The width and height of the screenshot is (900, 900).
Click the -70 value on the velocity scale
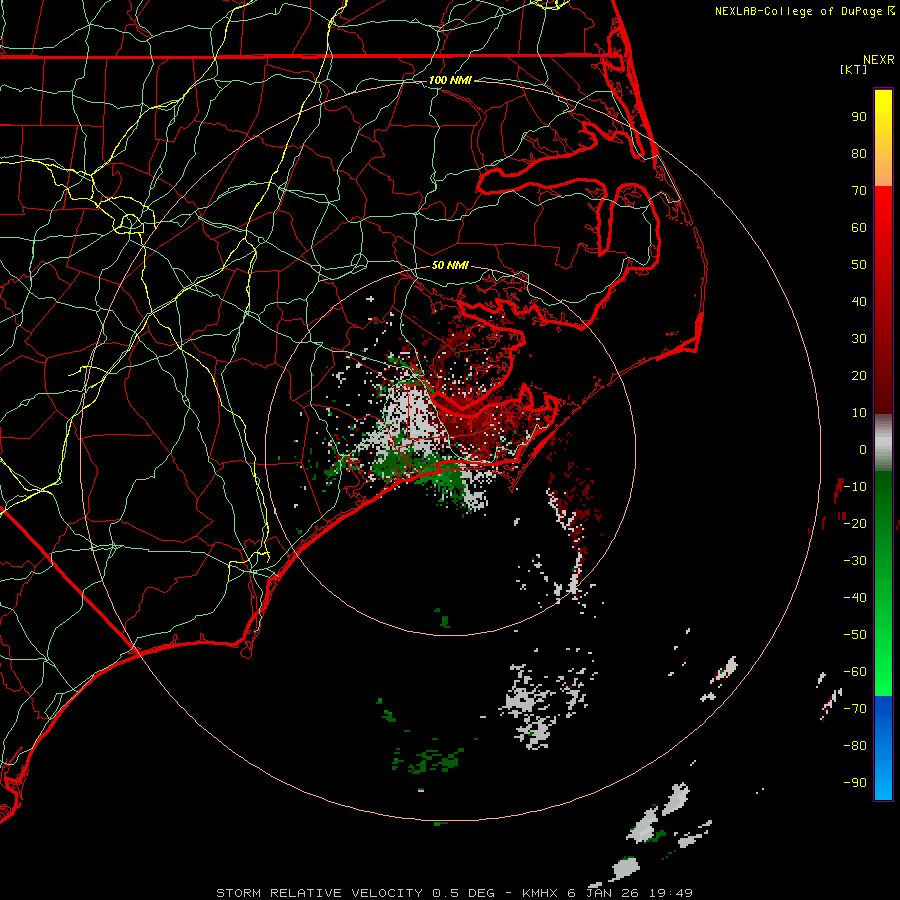point(855,709)
